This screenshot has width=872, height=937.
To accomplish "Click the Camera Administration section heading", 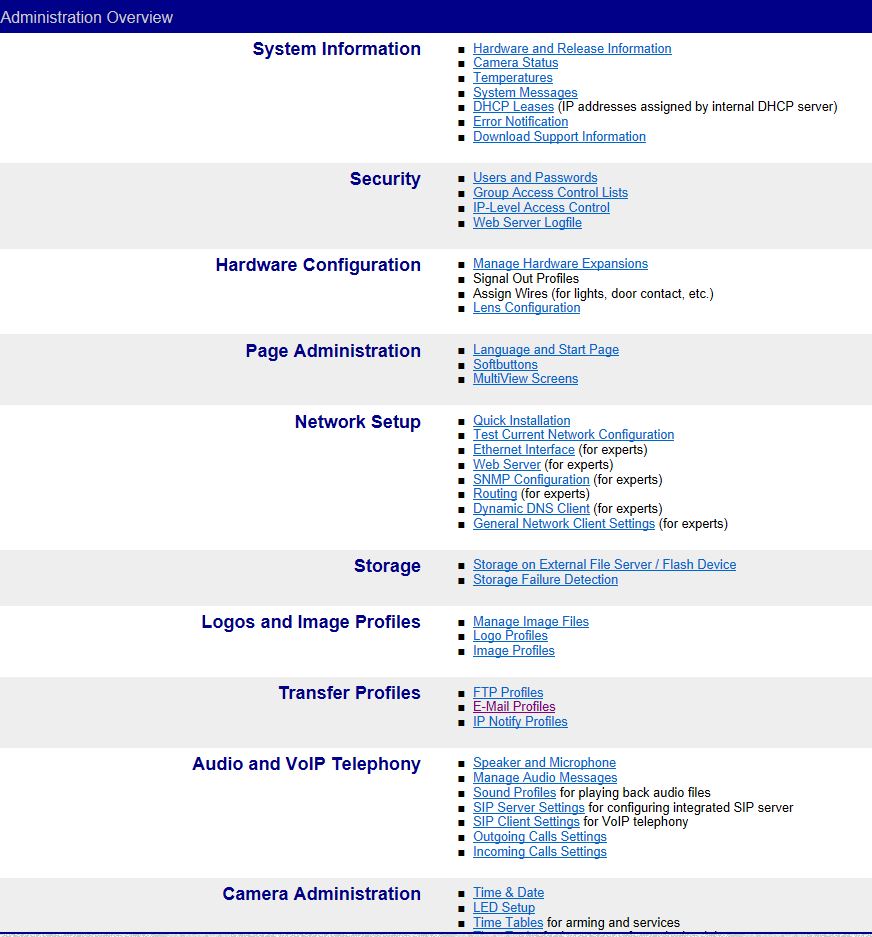I will pyautogui.click(x=322, y=894).
